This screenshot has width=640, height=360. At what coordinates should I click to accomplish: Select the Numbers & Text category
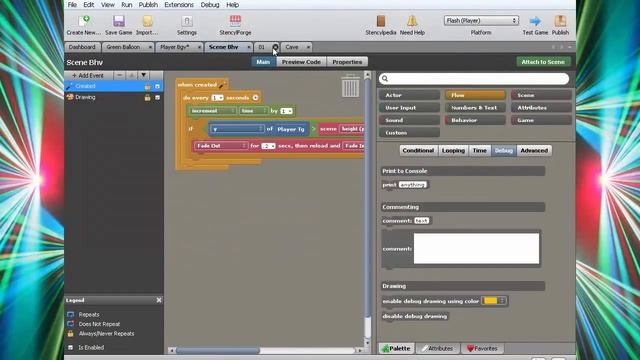[x=476, y=108]
